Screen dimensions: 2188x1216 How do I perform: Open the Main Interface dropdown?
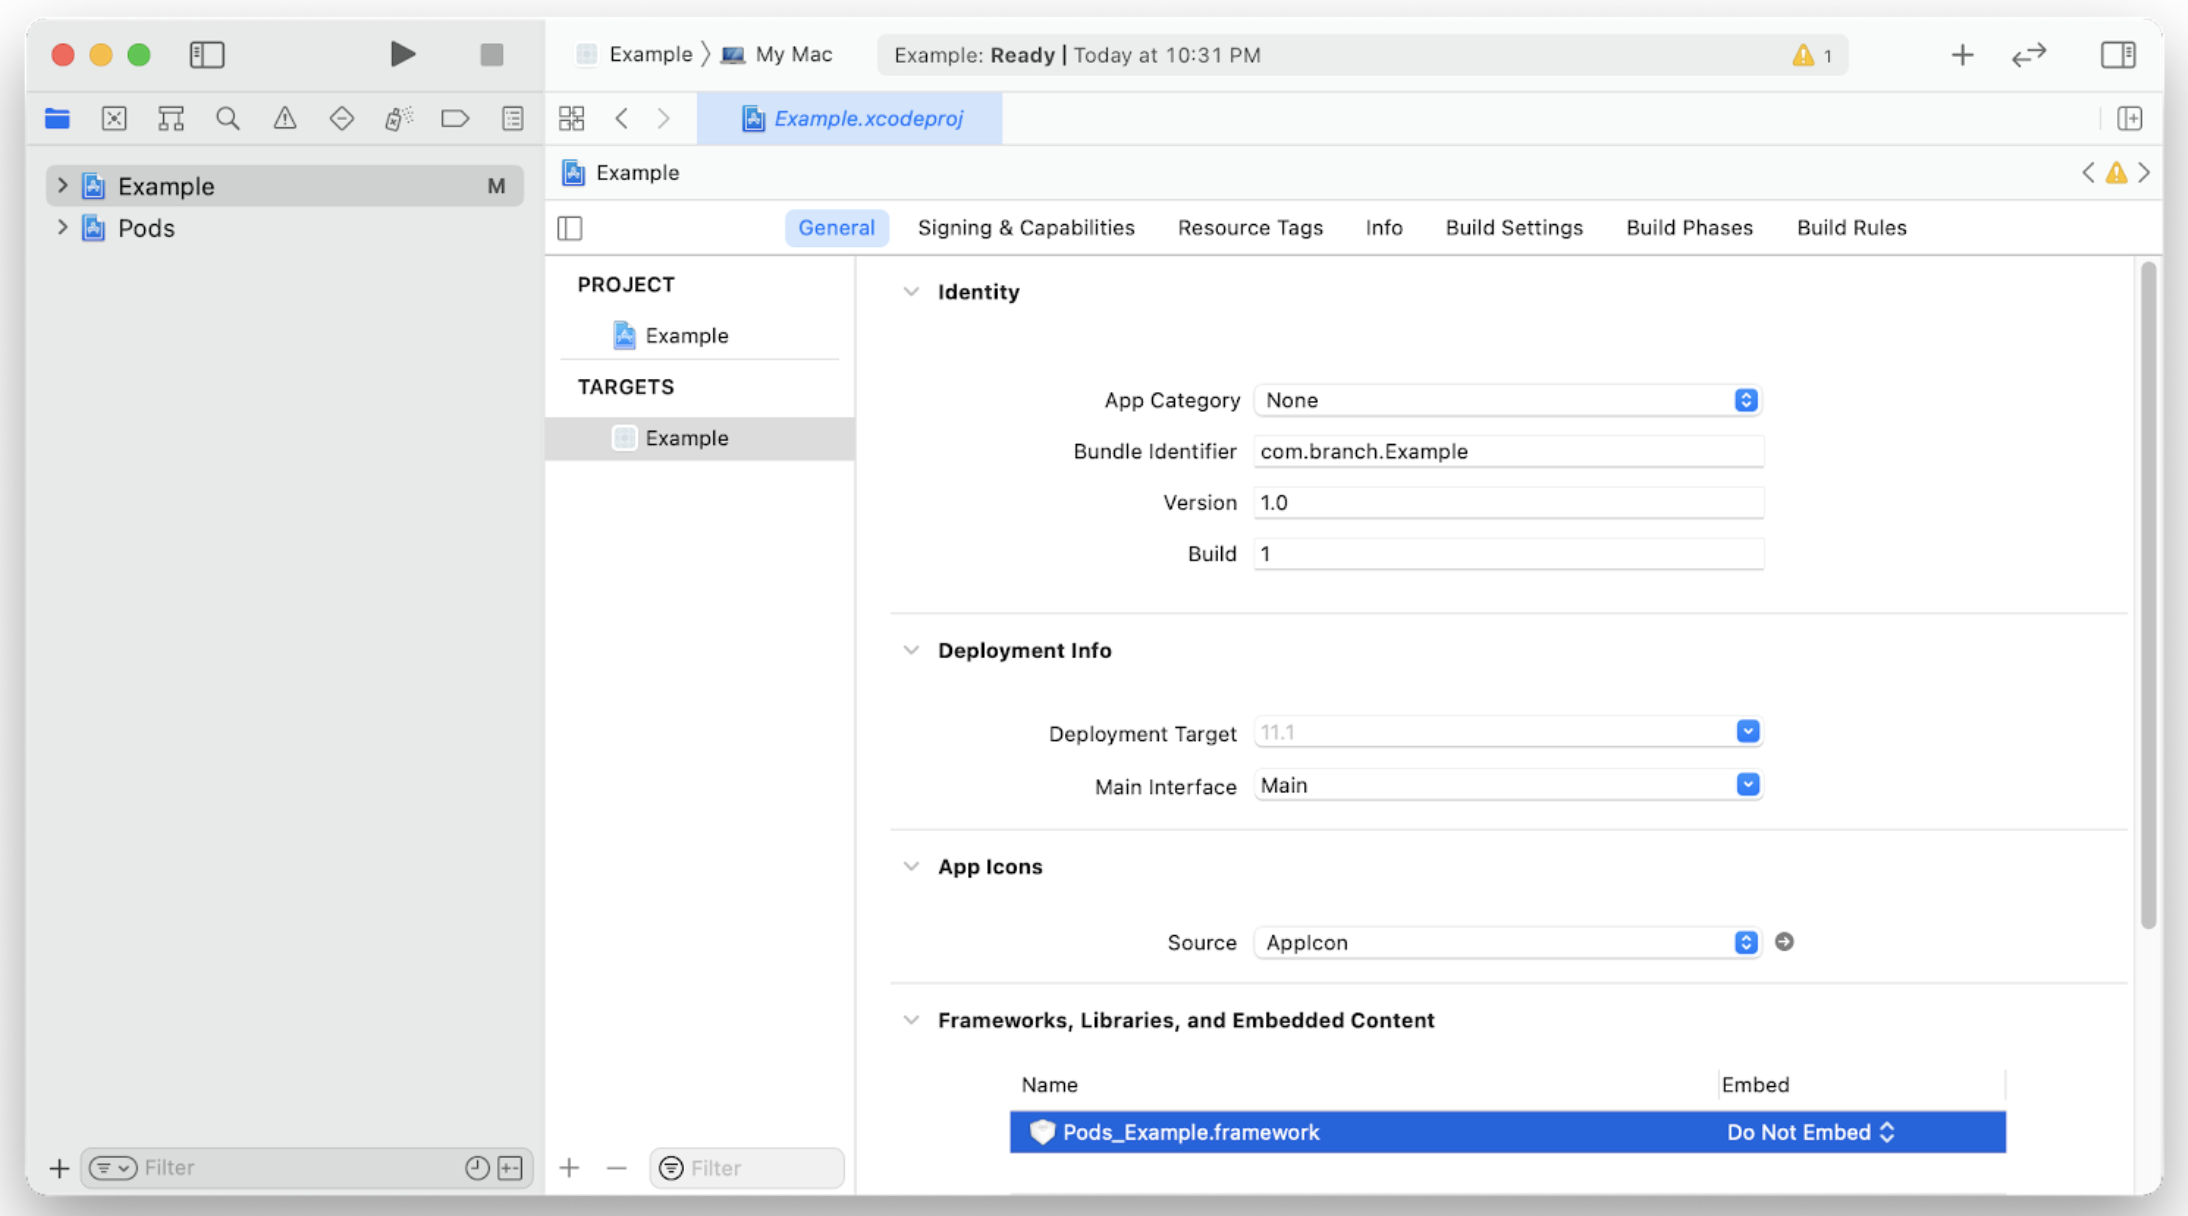pyautogui.click(x=1747, y=785)
